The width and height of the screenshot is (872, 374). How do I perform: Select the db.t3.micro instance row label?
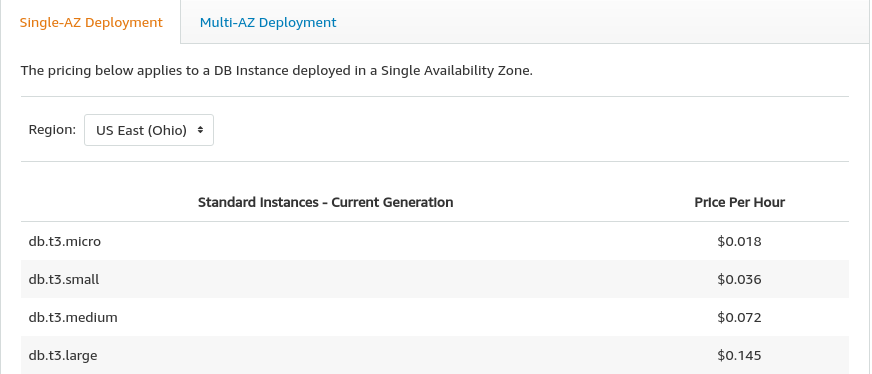coord(65,241)
